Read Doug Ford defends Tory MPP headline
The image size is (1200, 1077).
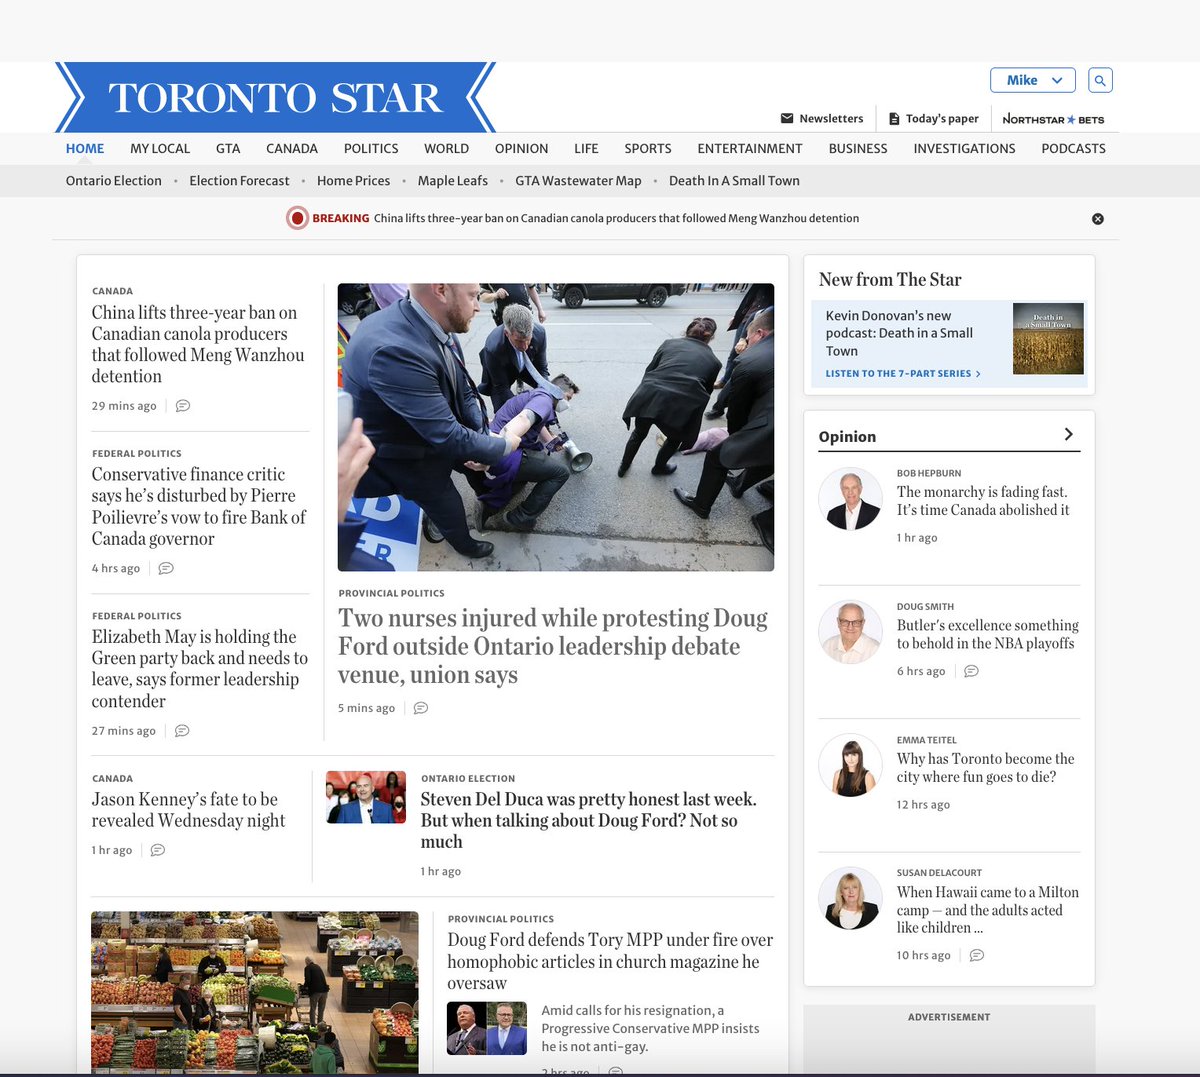click(x=610, y=961)
